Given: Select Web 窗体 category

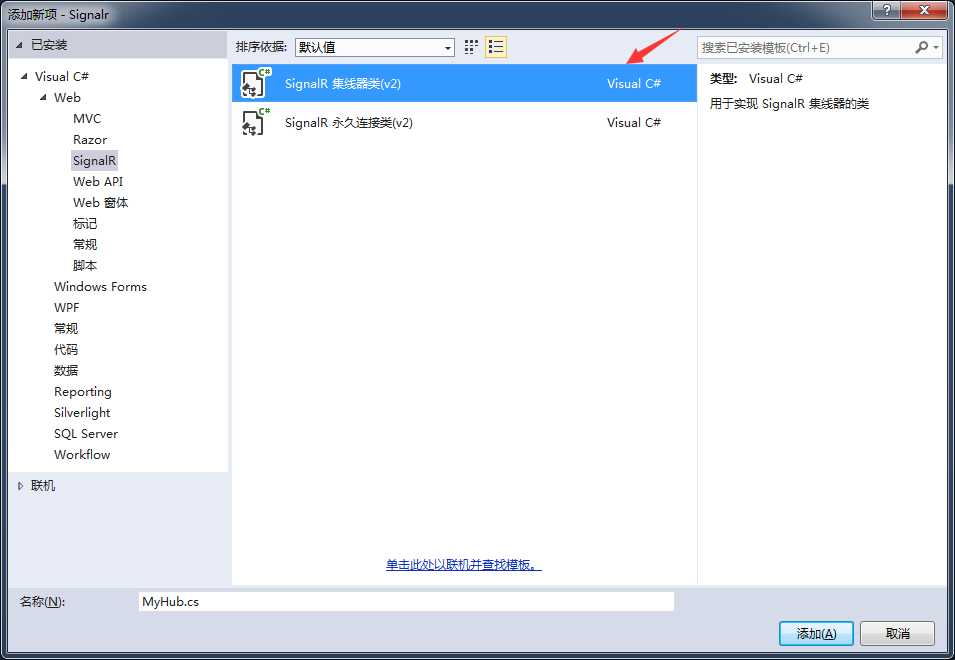Looking at the screenshot, I should [x=100, y=203].
